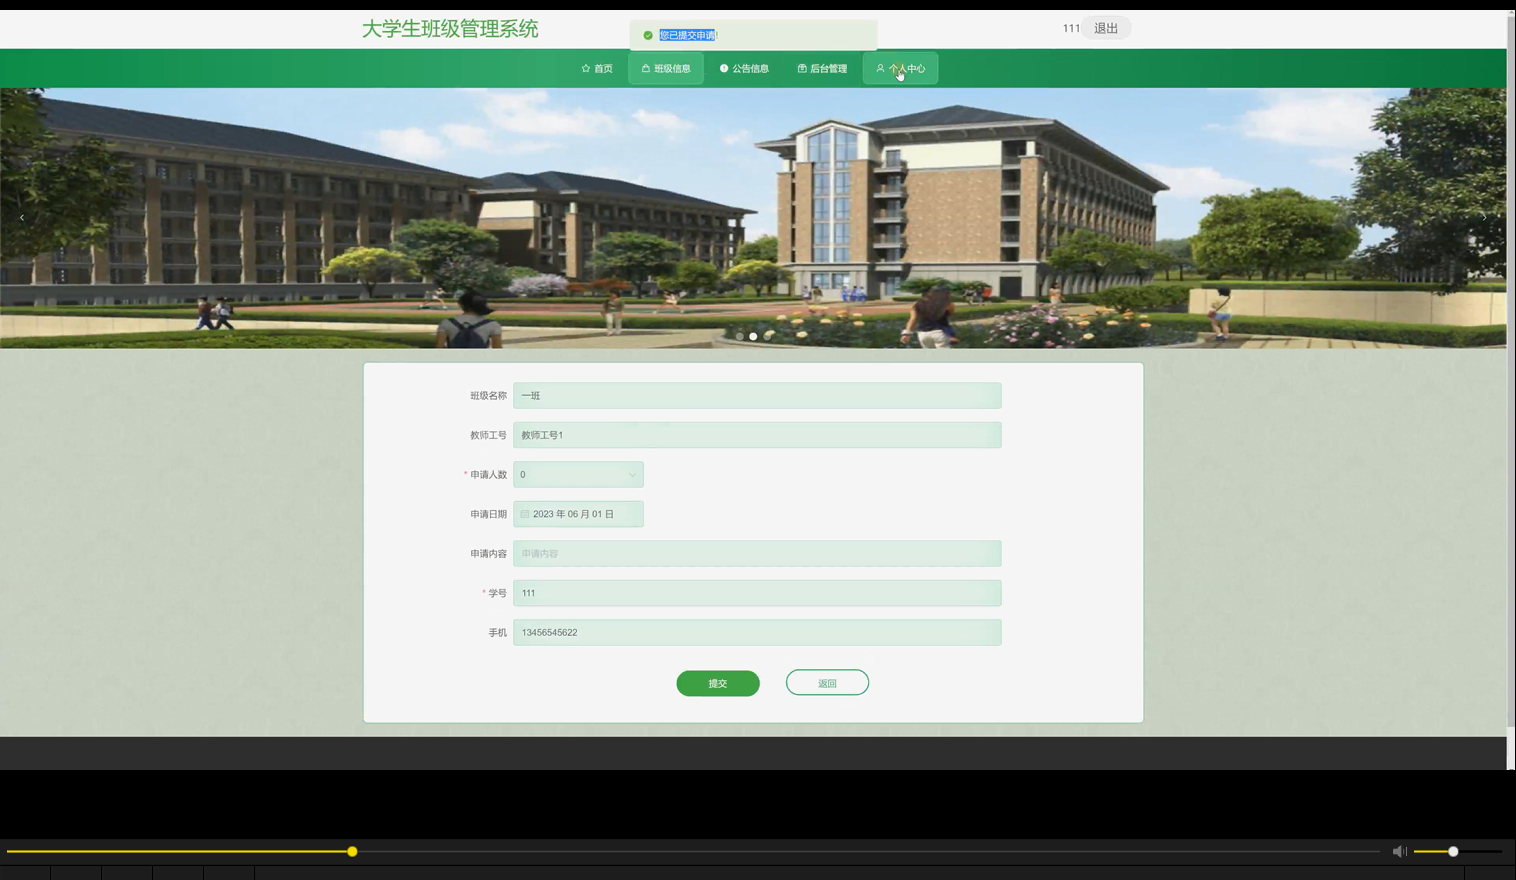Click the 返回 return button
Screen dimensions: 1516x880
point(827,682)
